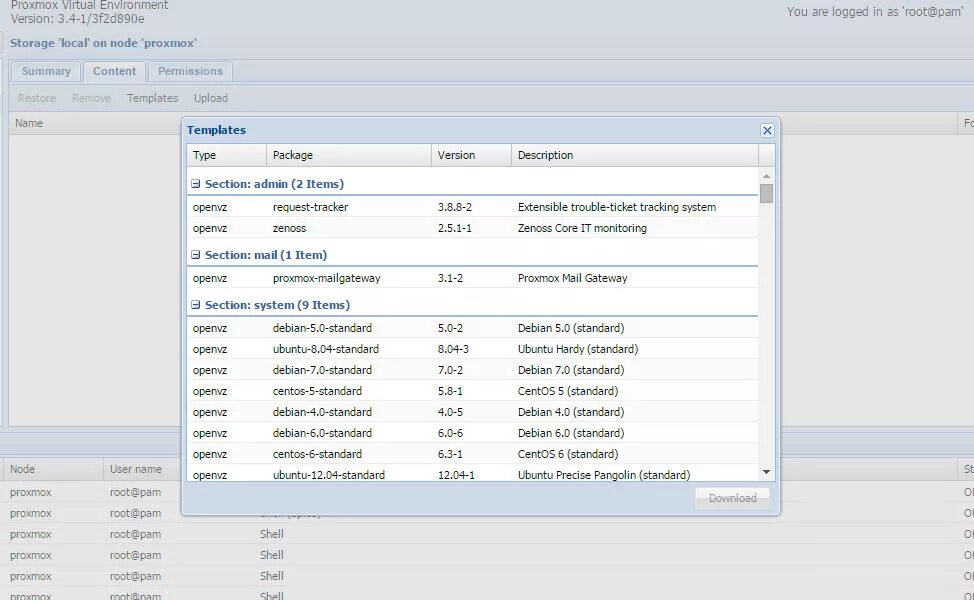Switch to the Content tab

tap(114, 71)
